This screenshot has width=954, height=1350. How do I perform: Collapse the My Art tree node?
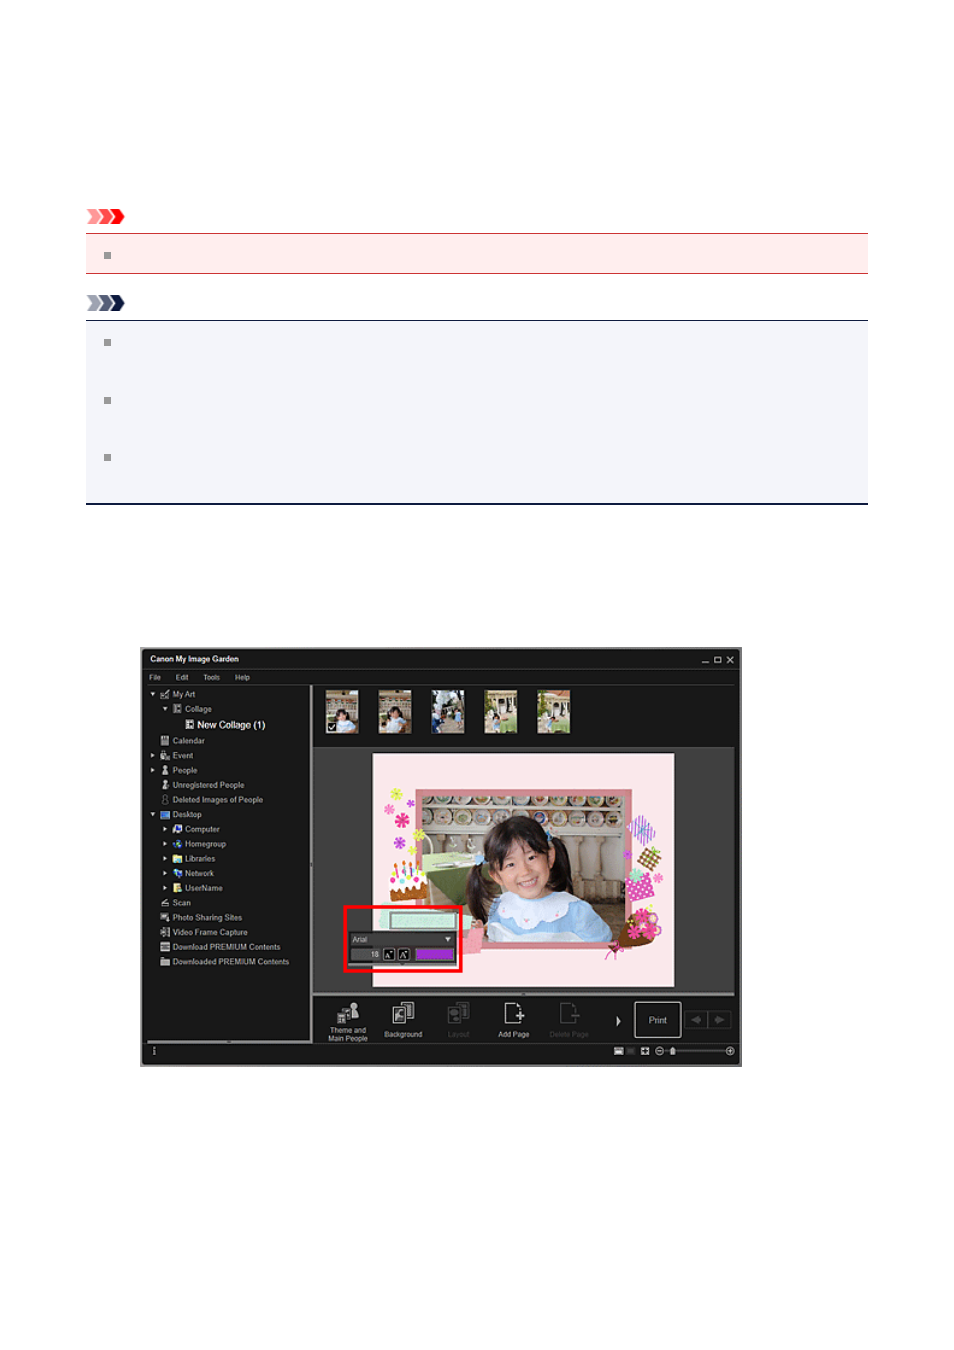[x=153, y=694]
